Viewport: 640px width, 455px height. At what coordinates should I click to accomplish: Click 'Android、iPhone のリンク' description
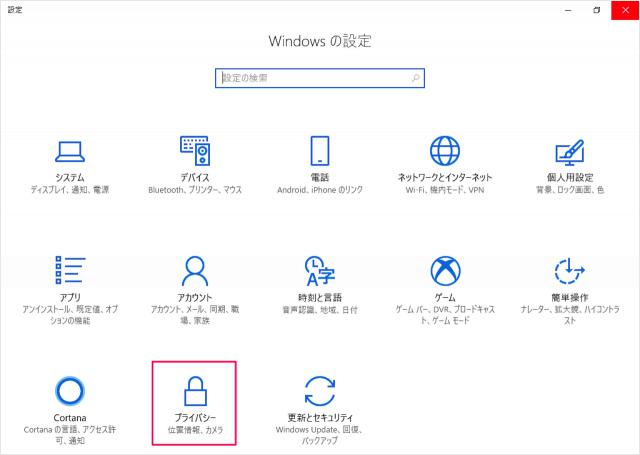(x=320, y=190)
